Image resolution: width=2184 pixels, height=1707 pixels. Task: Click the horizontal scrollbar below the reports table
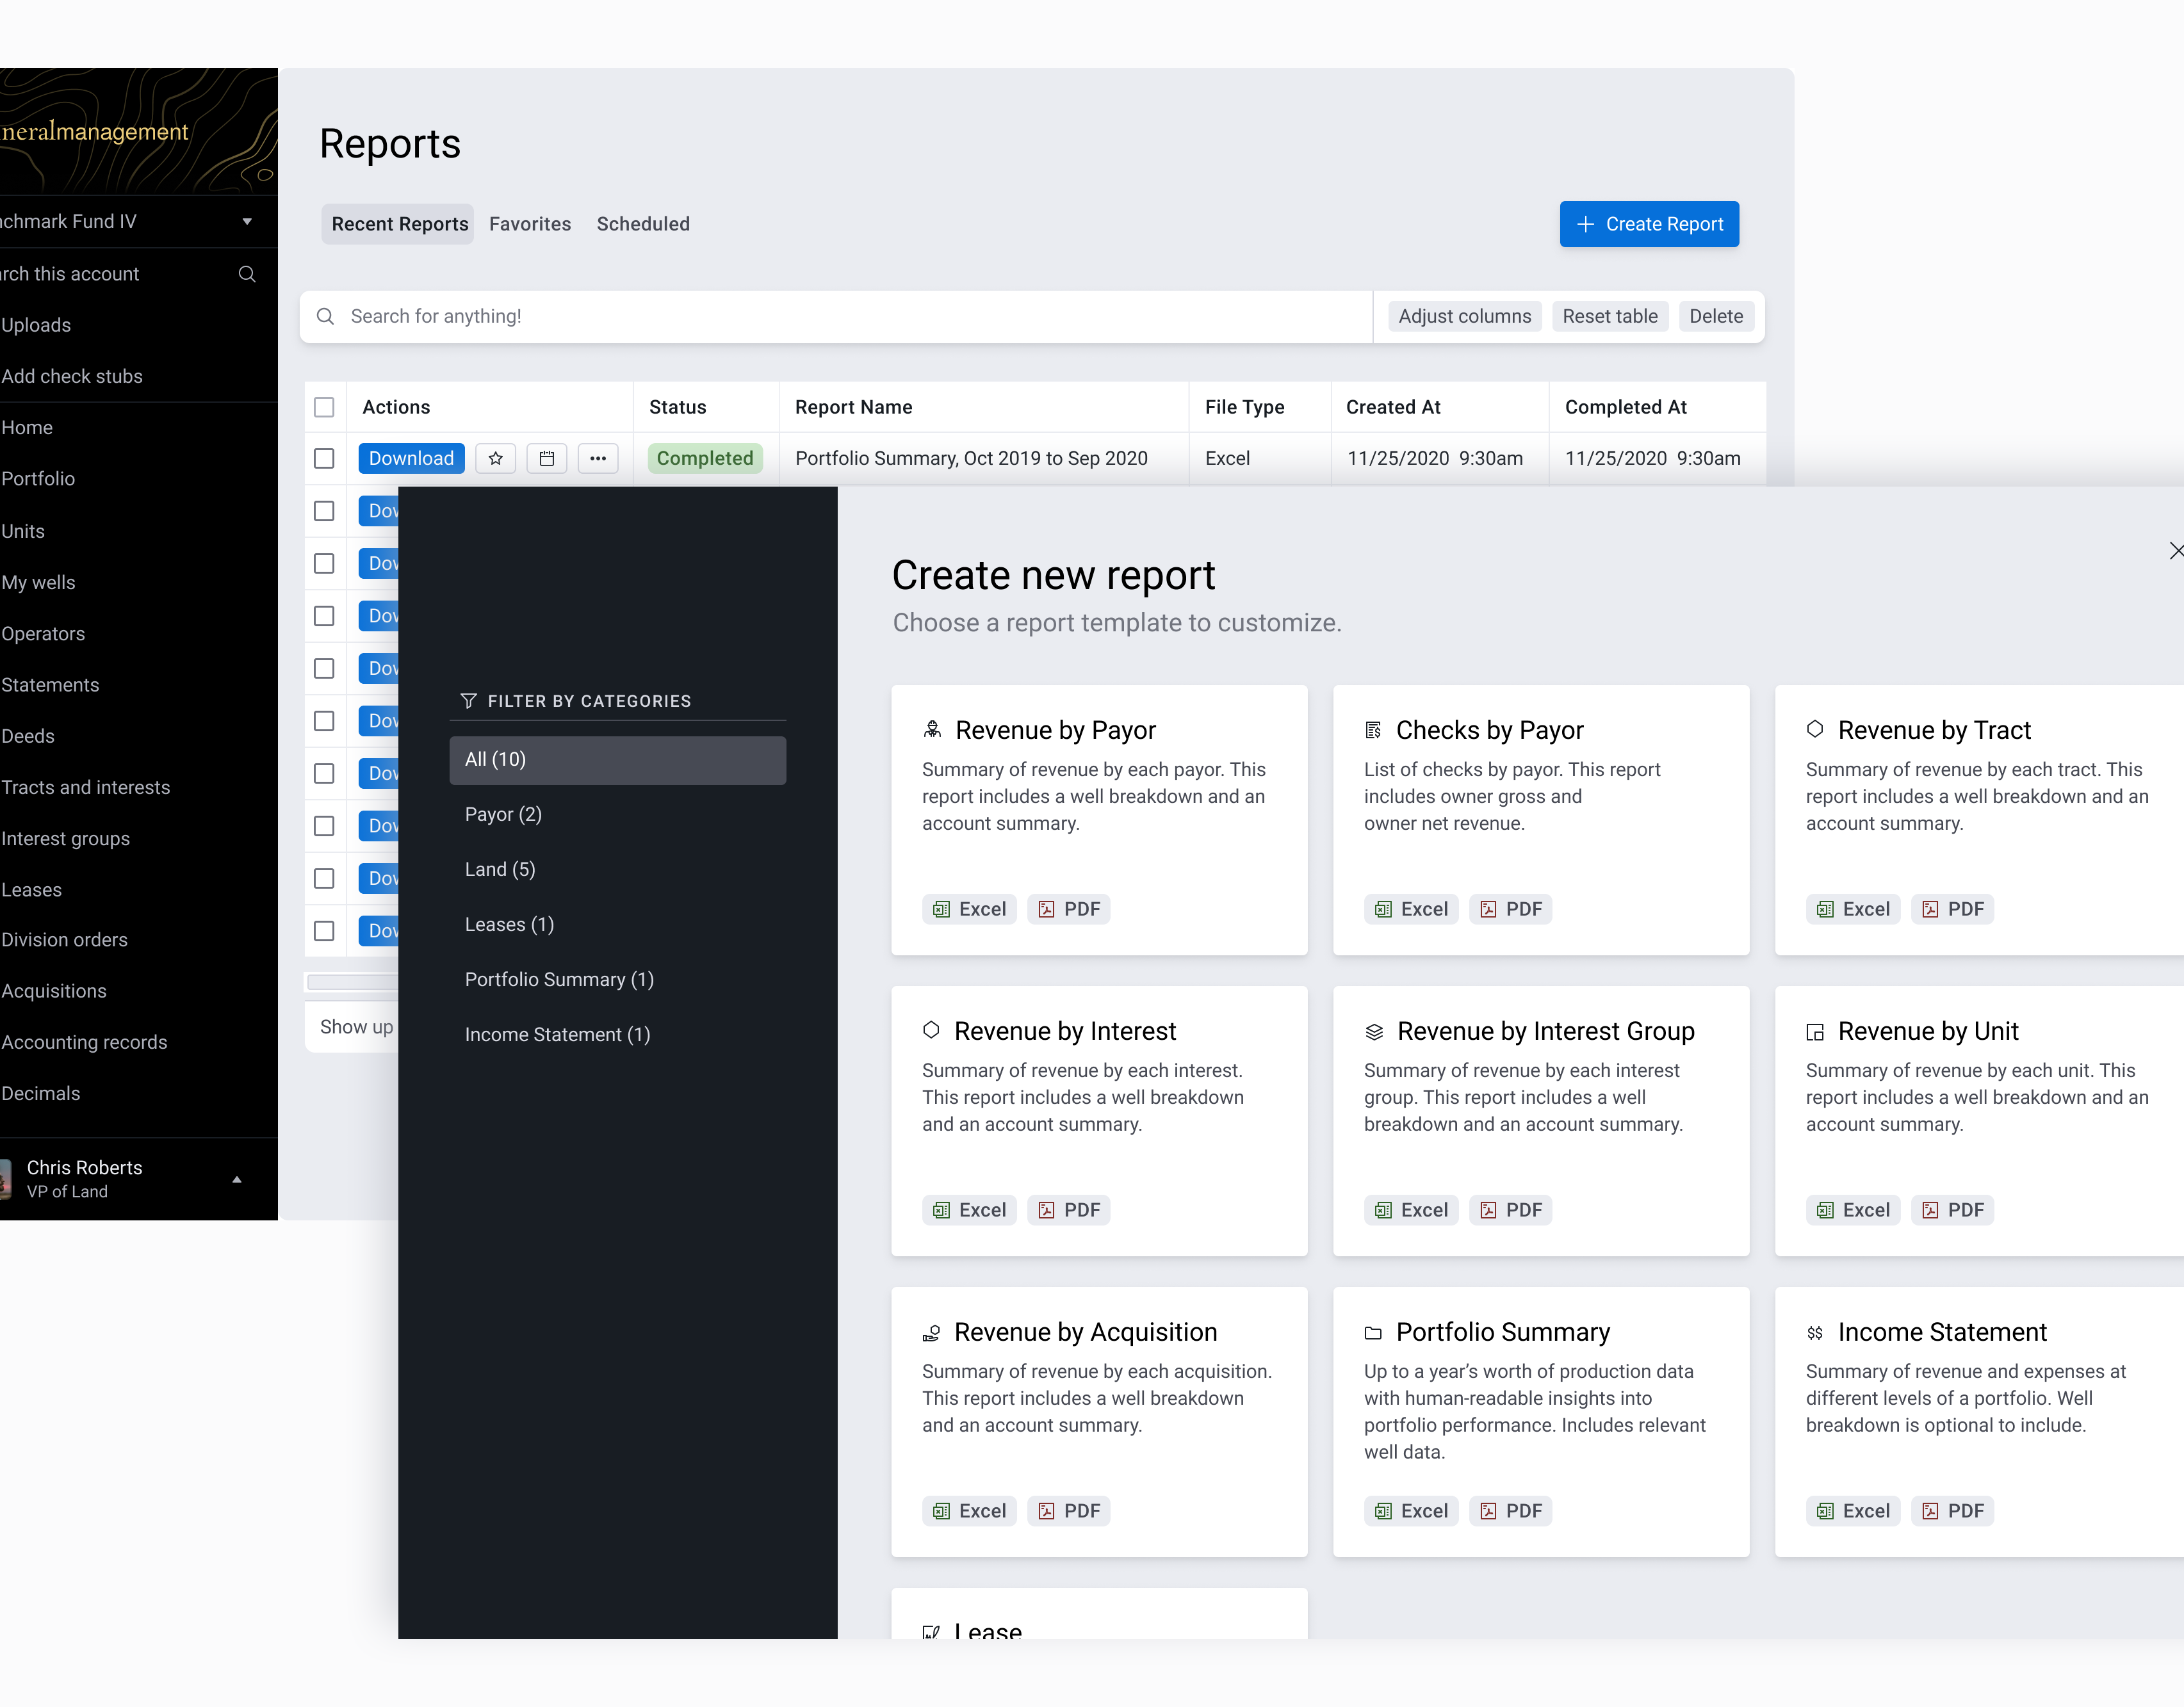pos(352,982)
